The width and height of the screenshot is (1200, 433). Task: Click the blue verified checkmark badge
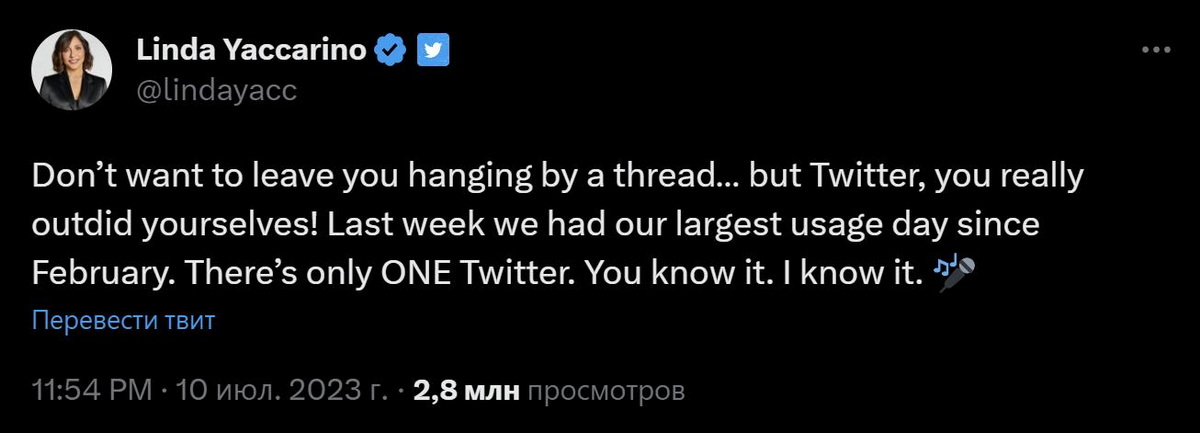389,48
